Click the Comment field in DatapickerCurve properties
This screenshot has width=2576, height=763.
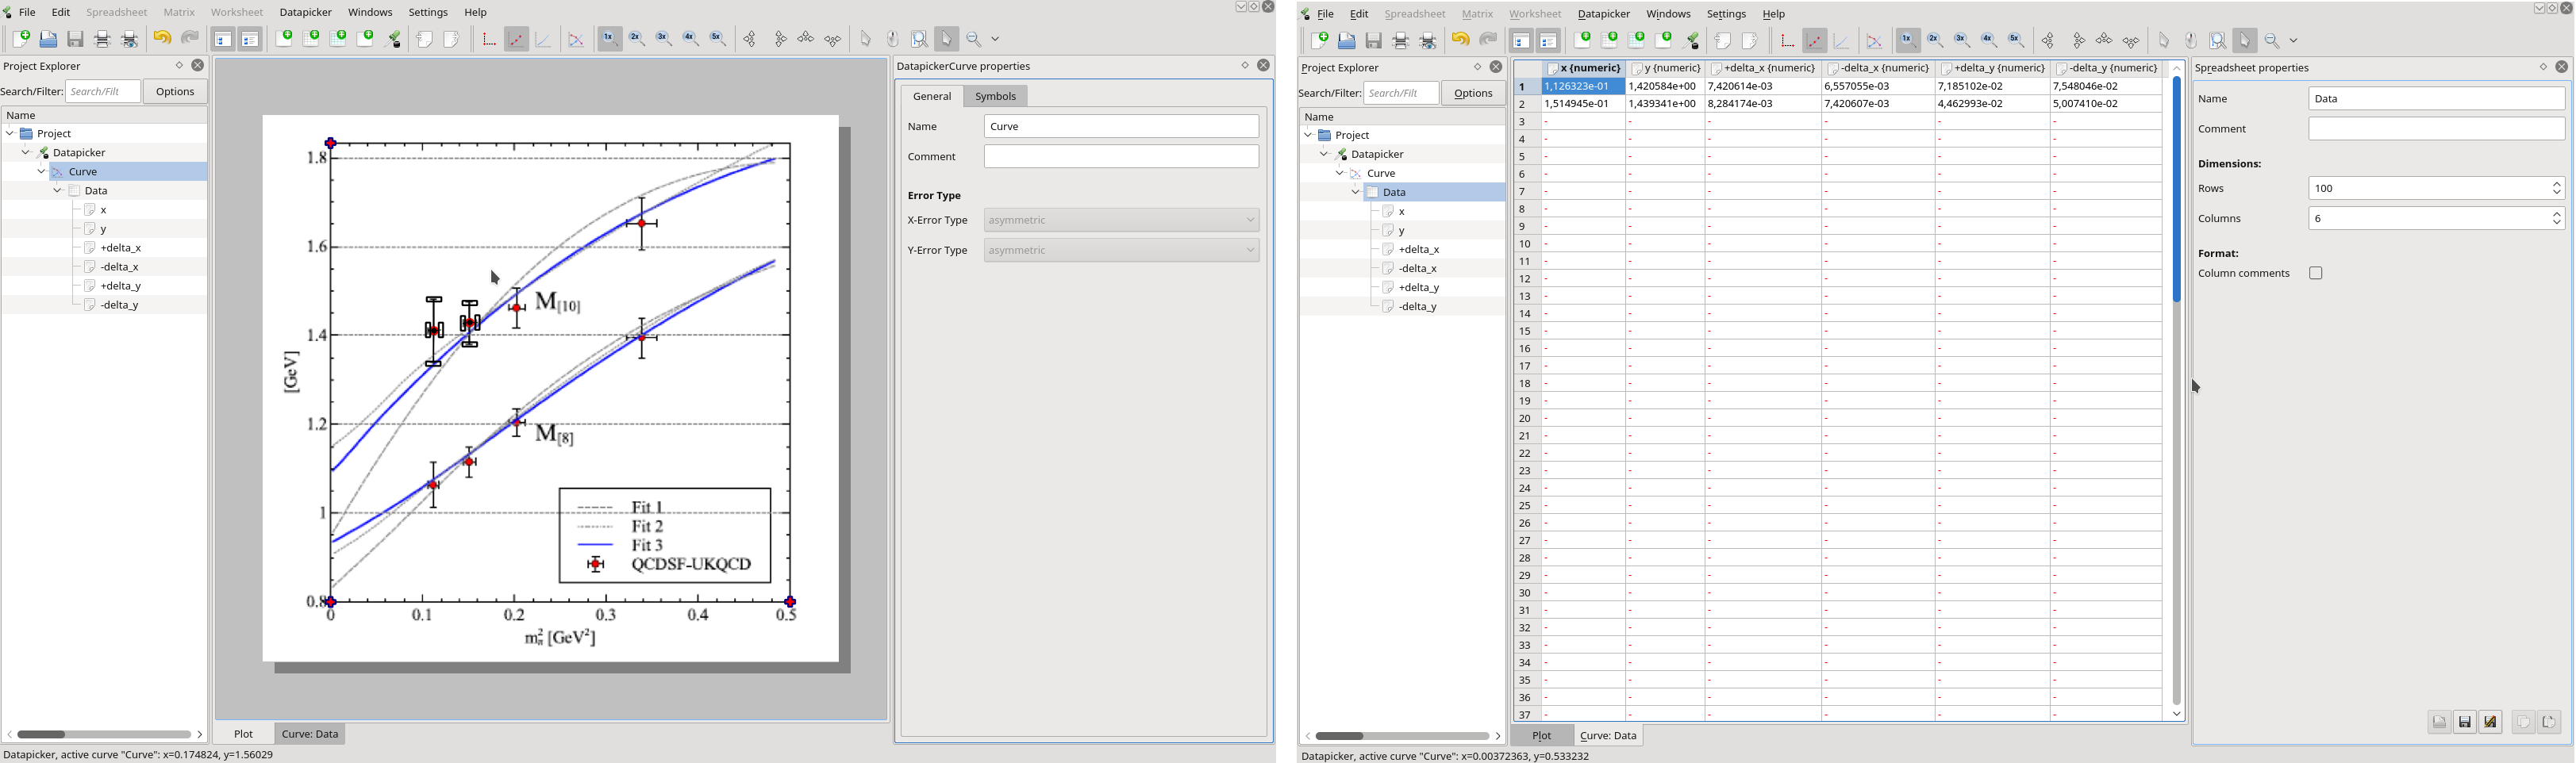pos(1121,157)
